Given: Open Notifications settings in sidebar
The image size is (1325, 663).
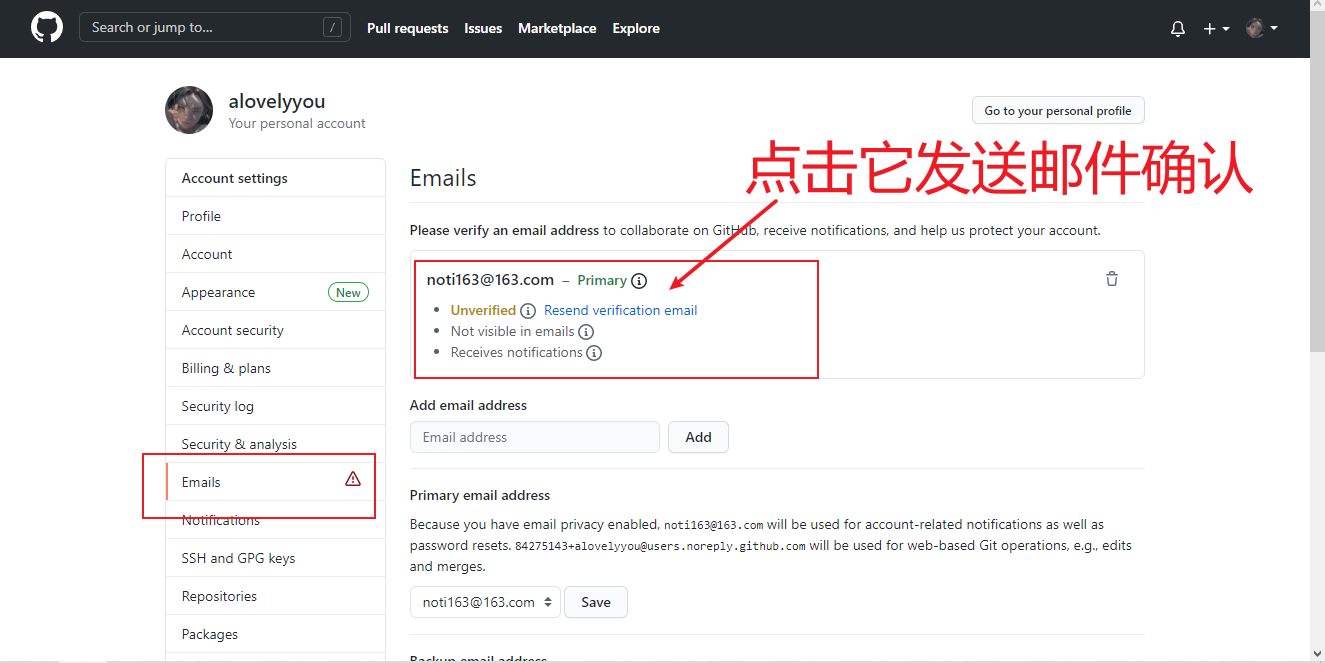Looking at the screenshot, I should [x=275, y=520].
